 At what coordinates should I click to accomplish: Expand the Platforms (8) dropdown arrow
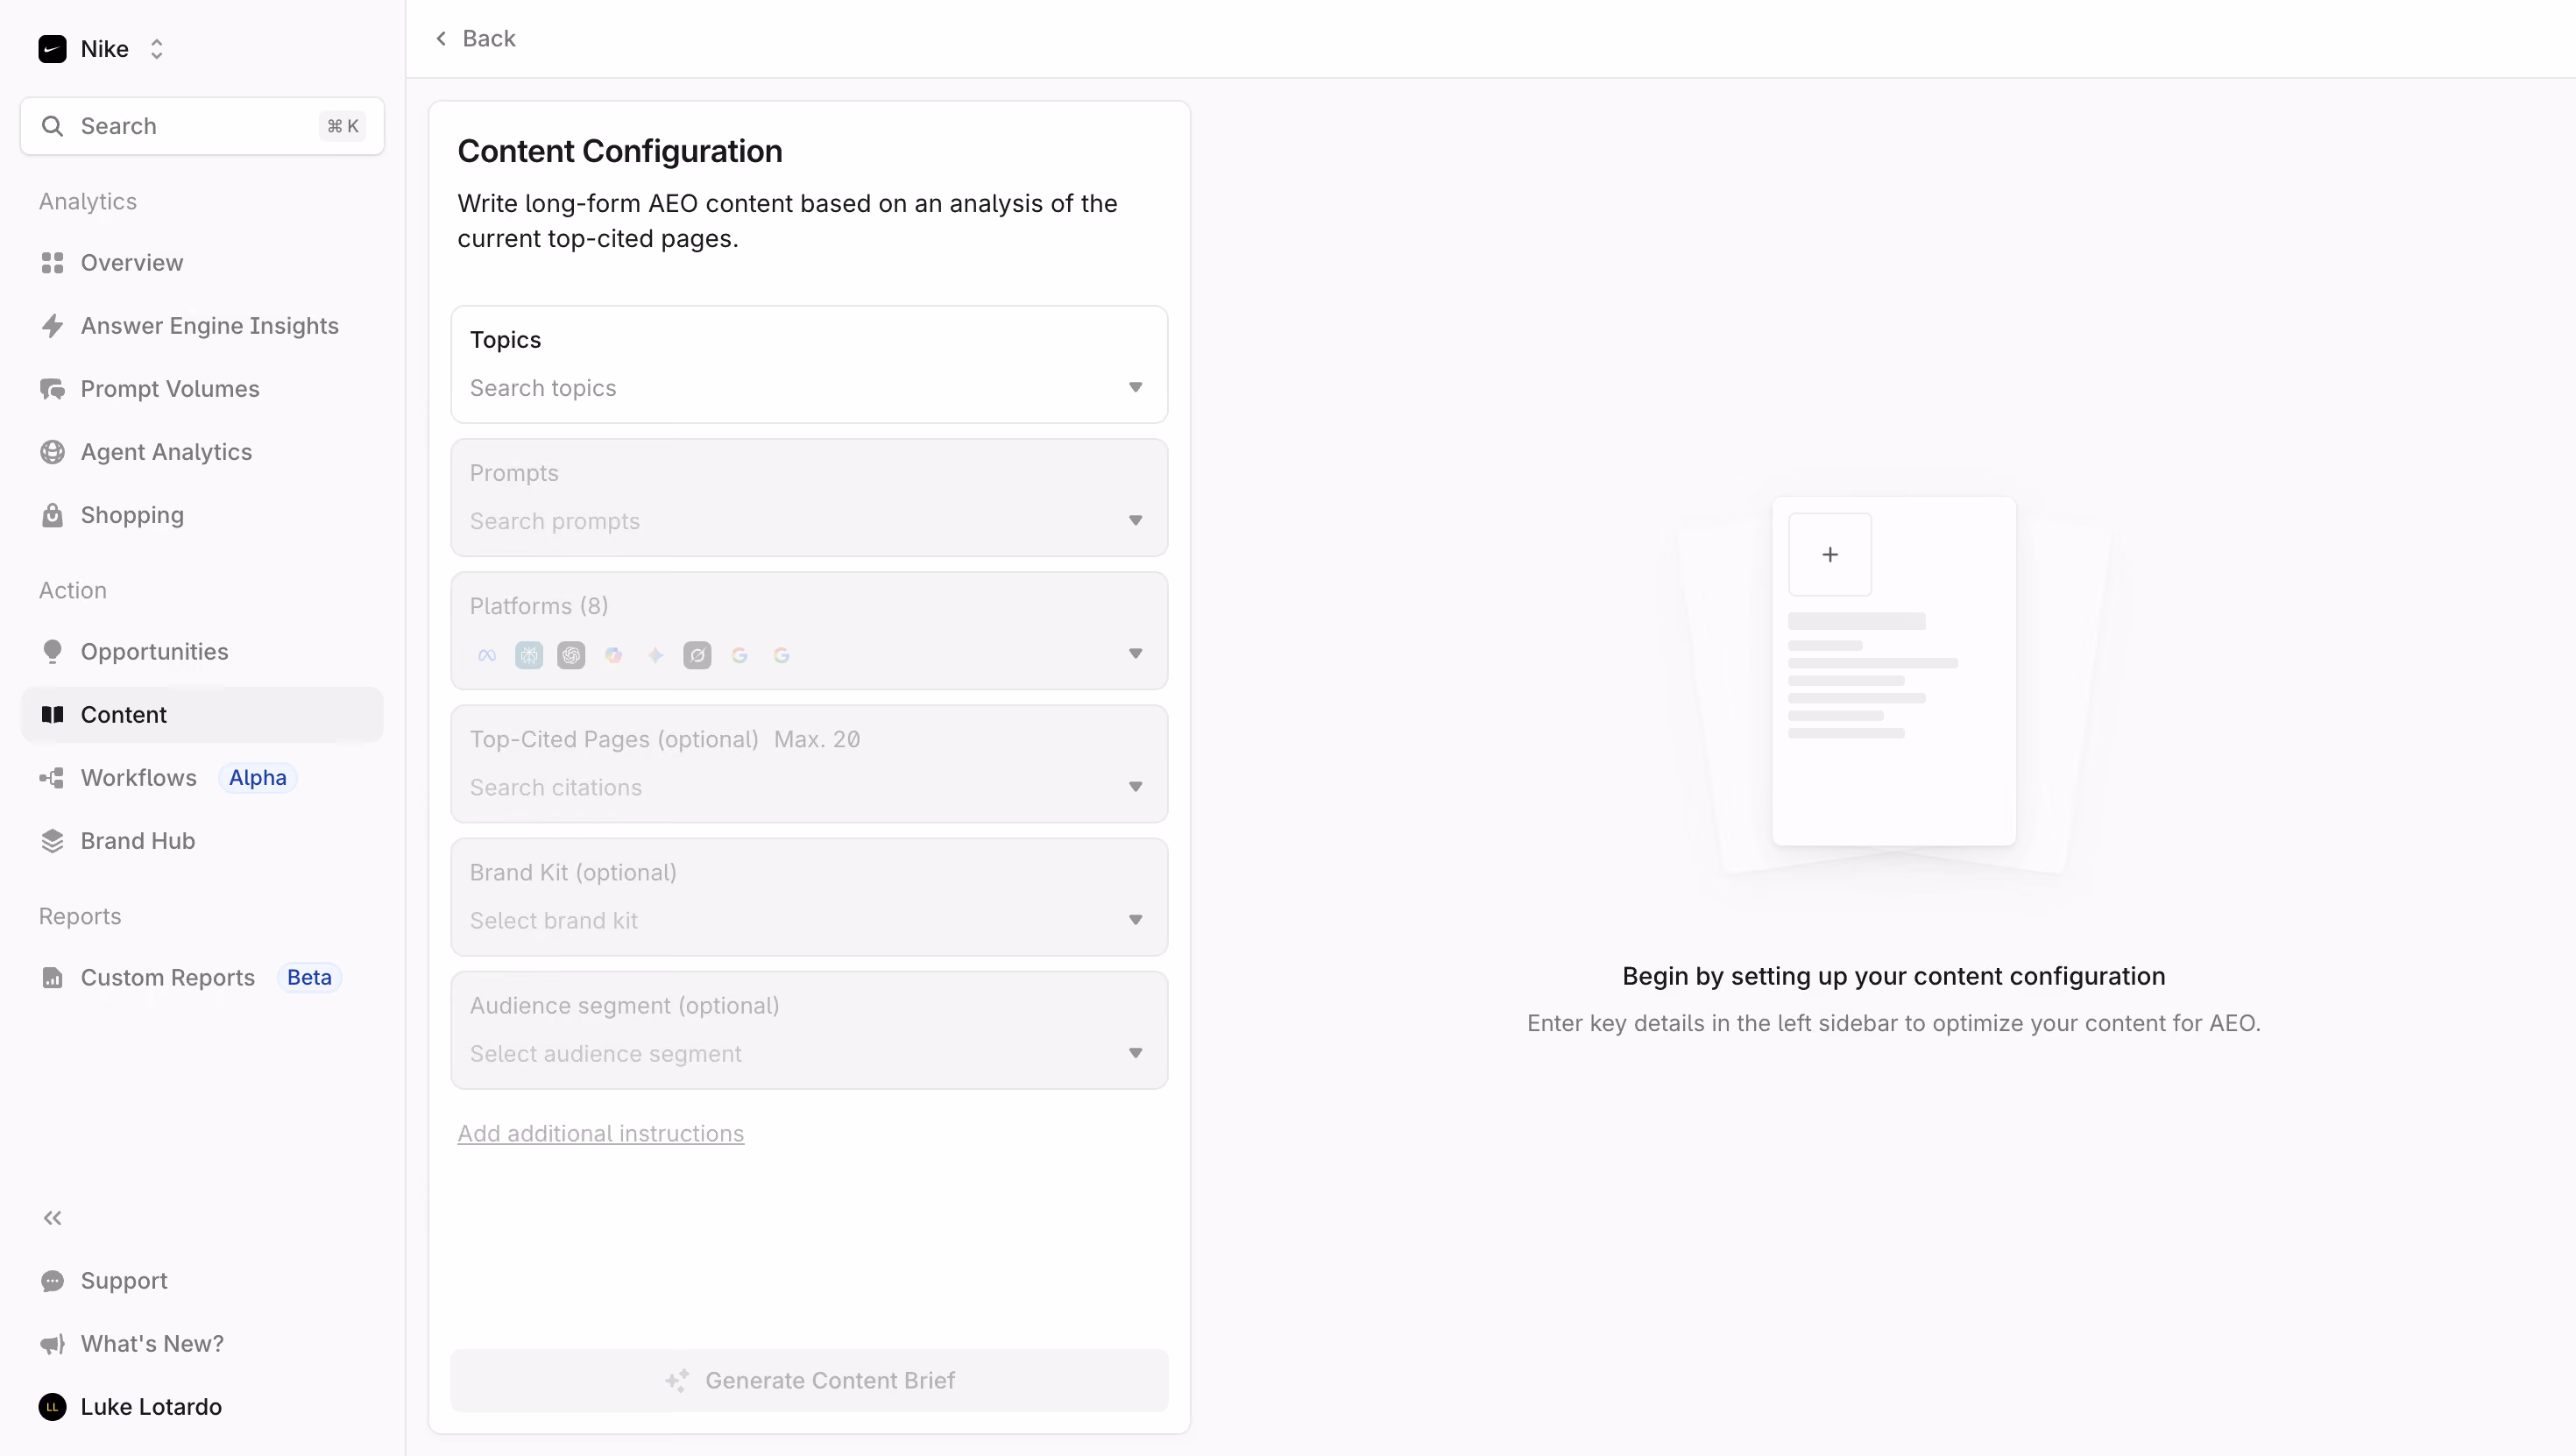coord(1135,654)
